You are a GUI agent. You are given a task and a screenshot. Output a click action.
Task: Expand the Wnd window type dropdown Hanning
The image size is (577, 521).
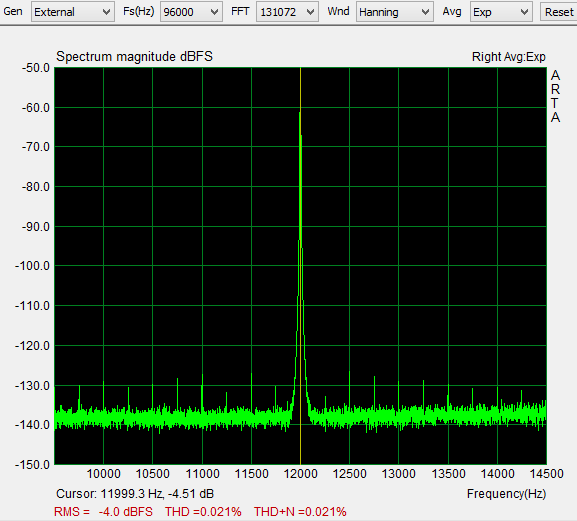click(x=394, y=12)
